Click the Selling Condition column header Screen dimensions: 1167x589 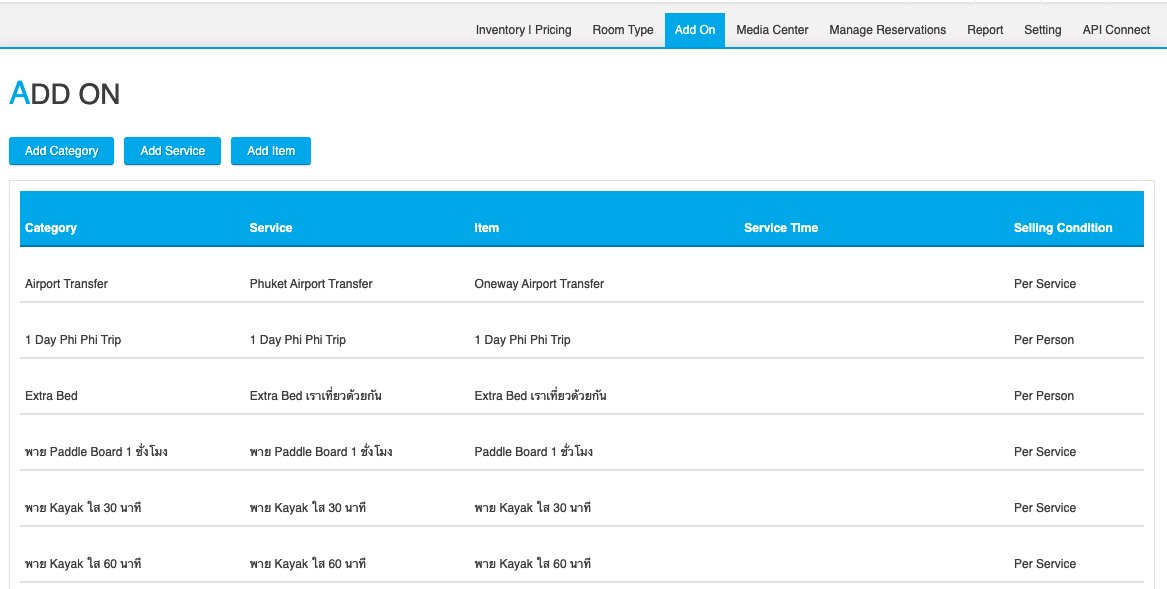(1062, 228)
